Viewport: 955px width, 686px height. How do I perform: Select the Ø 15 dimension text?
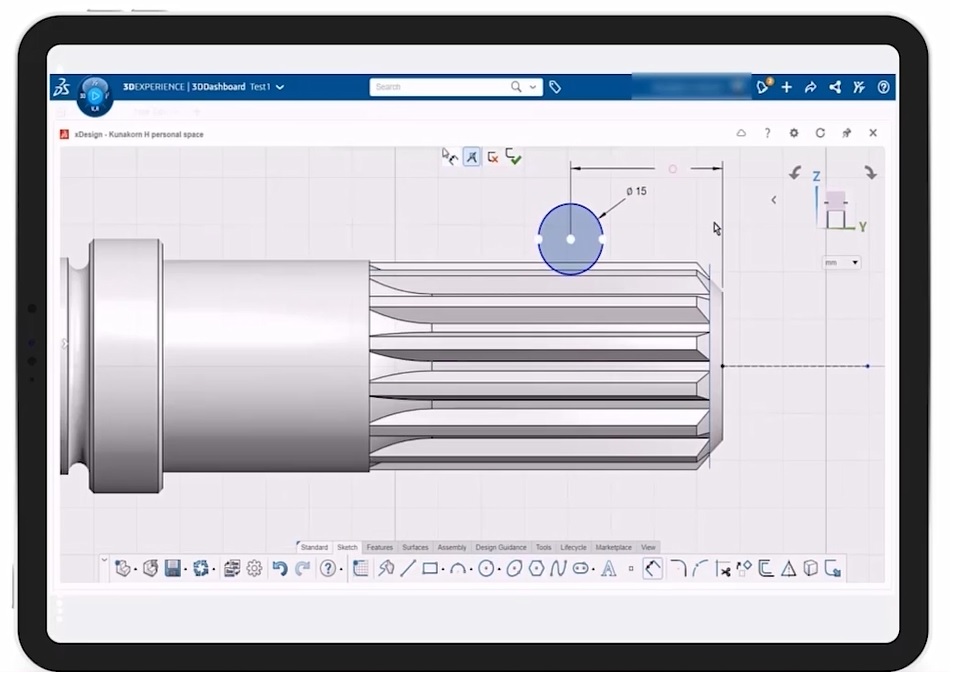636,191
